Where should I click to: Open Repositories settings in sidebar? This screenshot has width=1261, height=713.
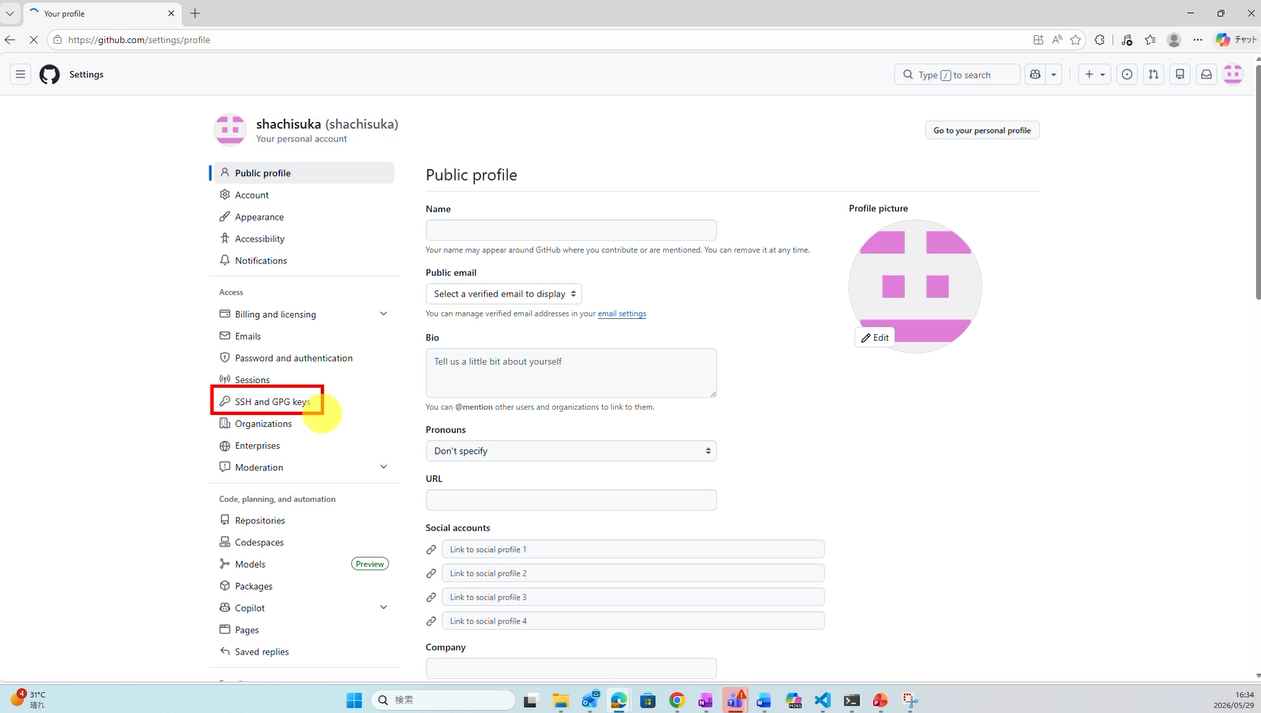click(x=304, y=521)
